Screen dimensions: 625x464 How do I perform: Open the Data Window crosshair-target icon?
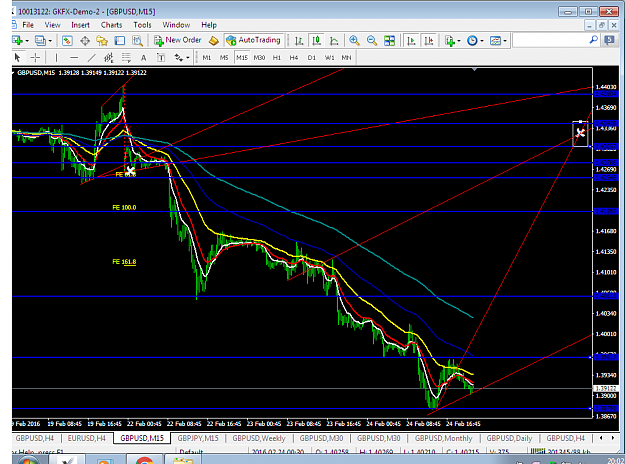85,41
